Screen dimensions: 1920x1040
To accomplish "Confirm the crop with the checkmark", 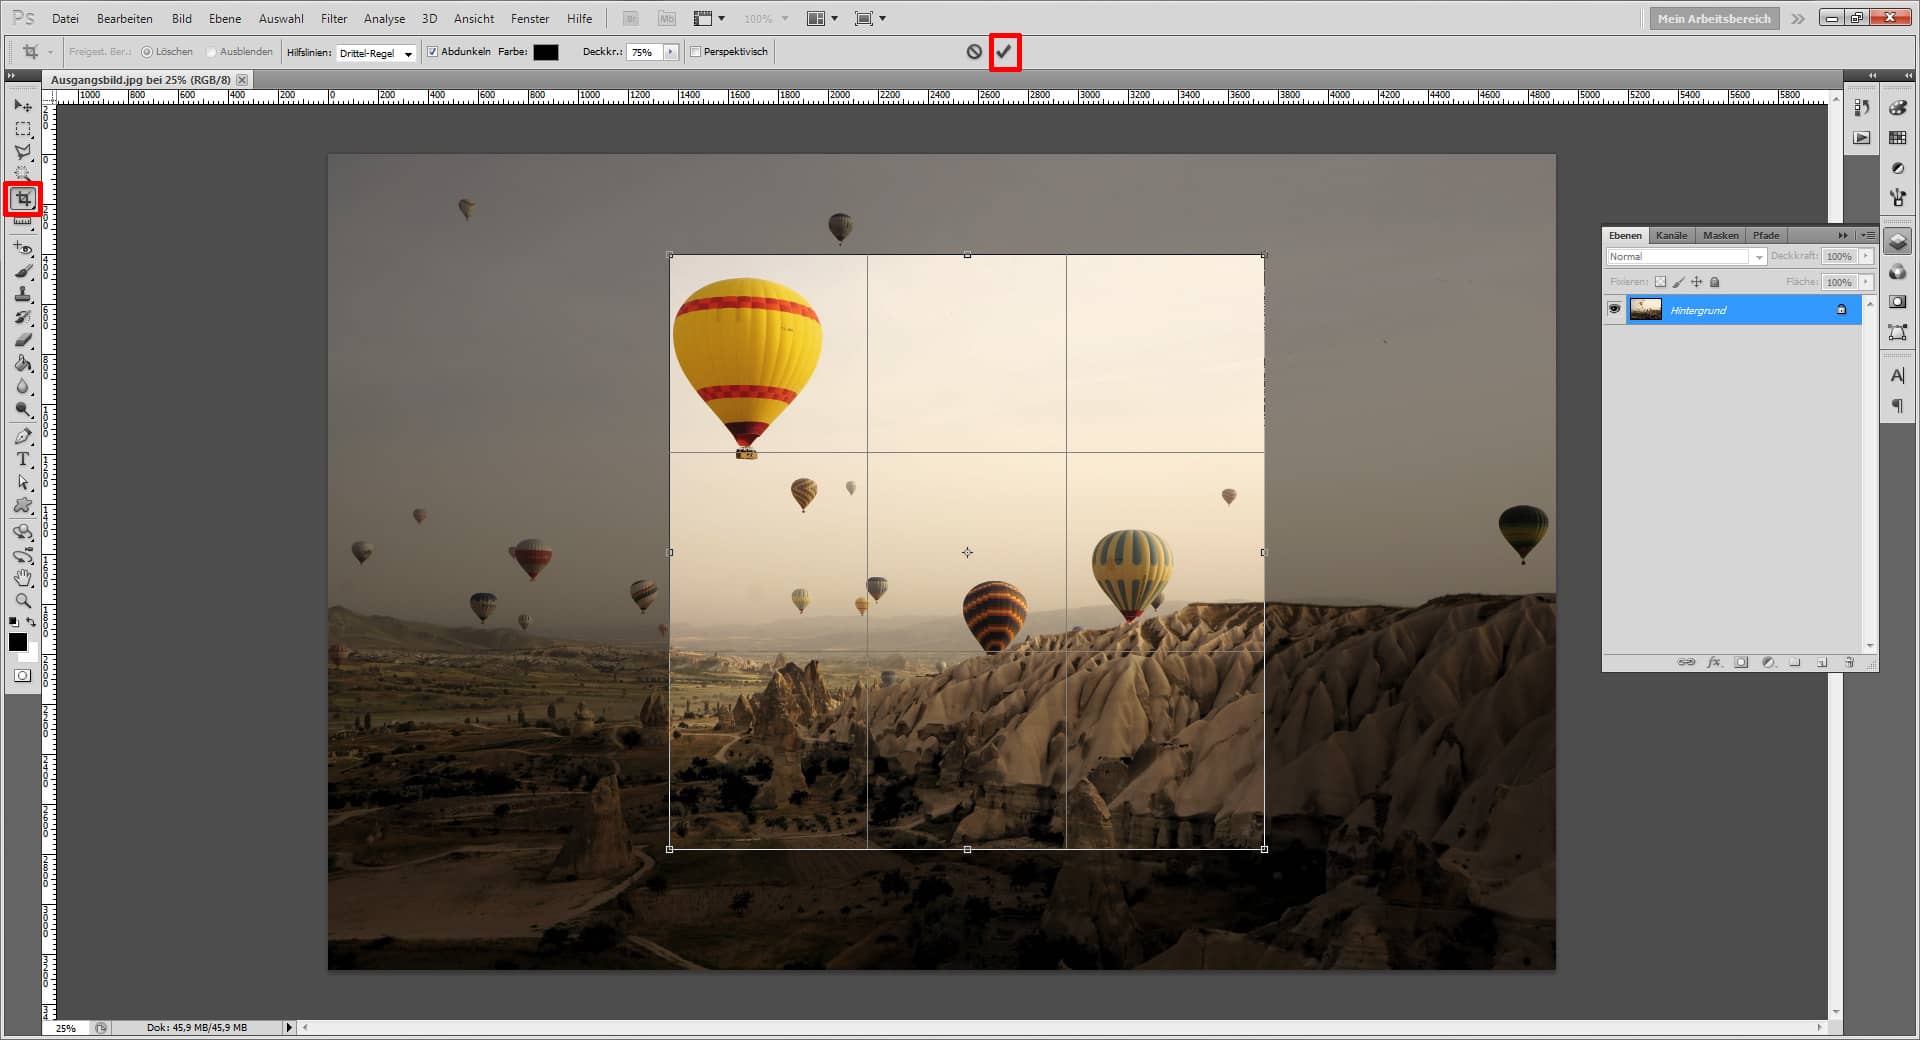I will point(1005,51).
